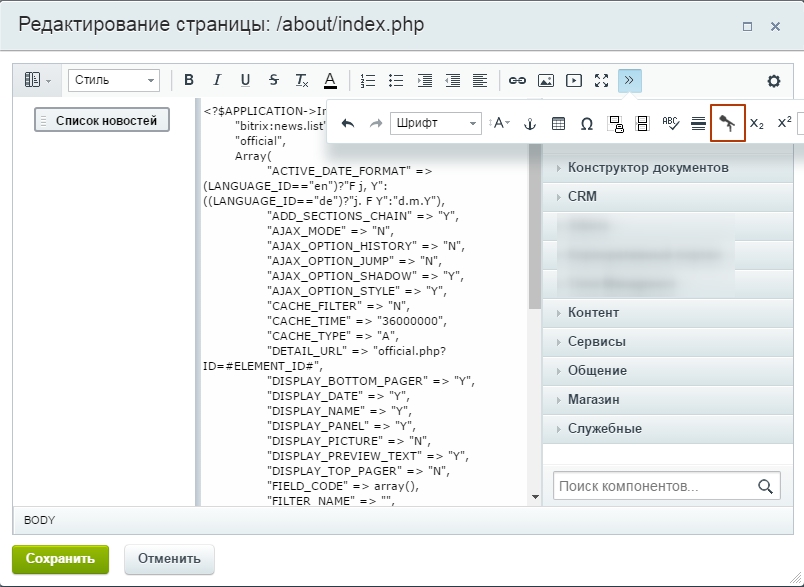
Task: Click the insert video icon
Action: 573,81
